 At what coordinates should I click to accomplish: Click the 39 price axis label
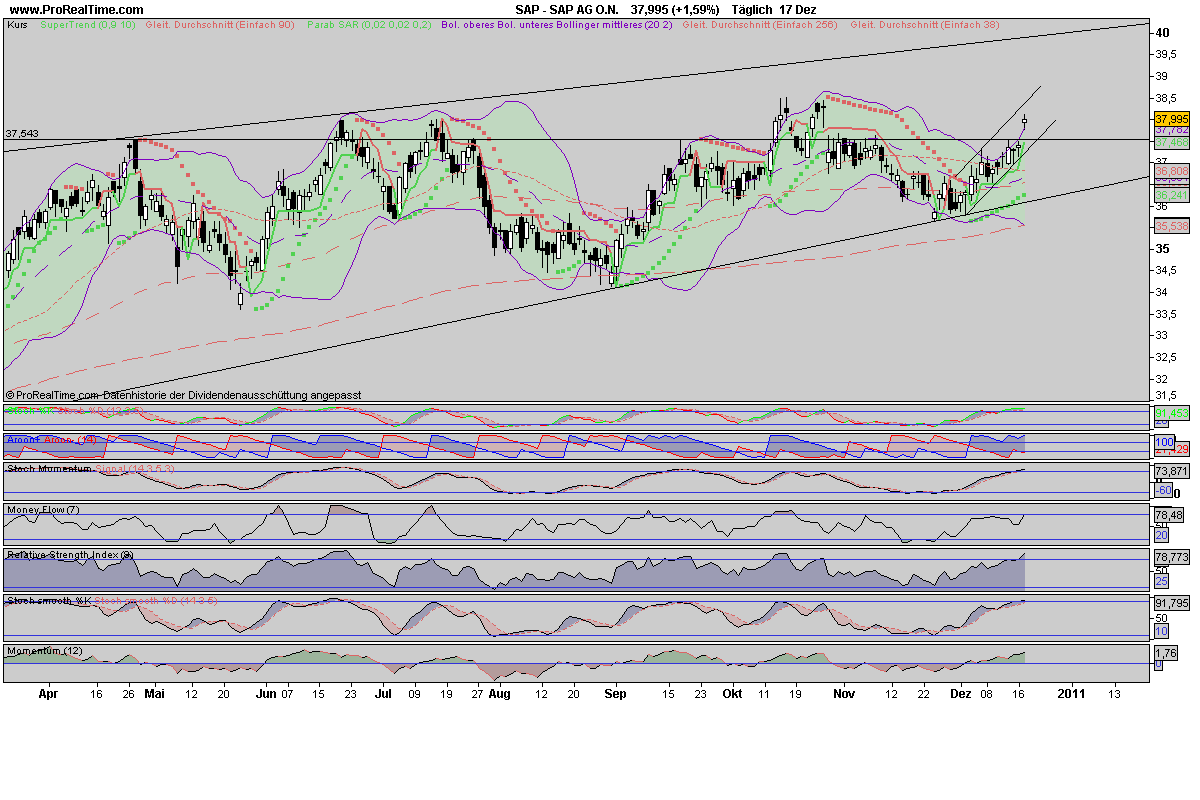coord(1162,76)
